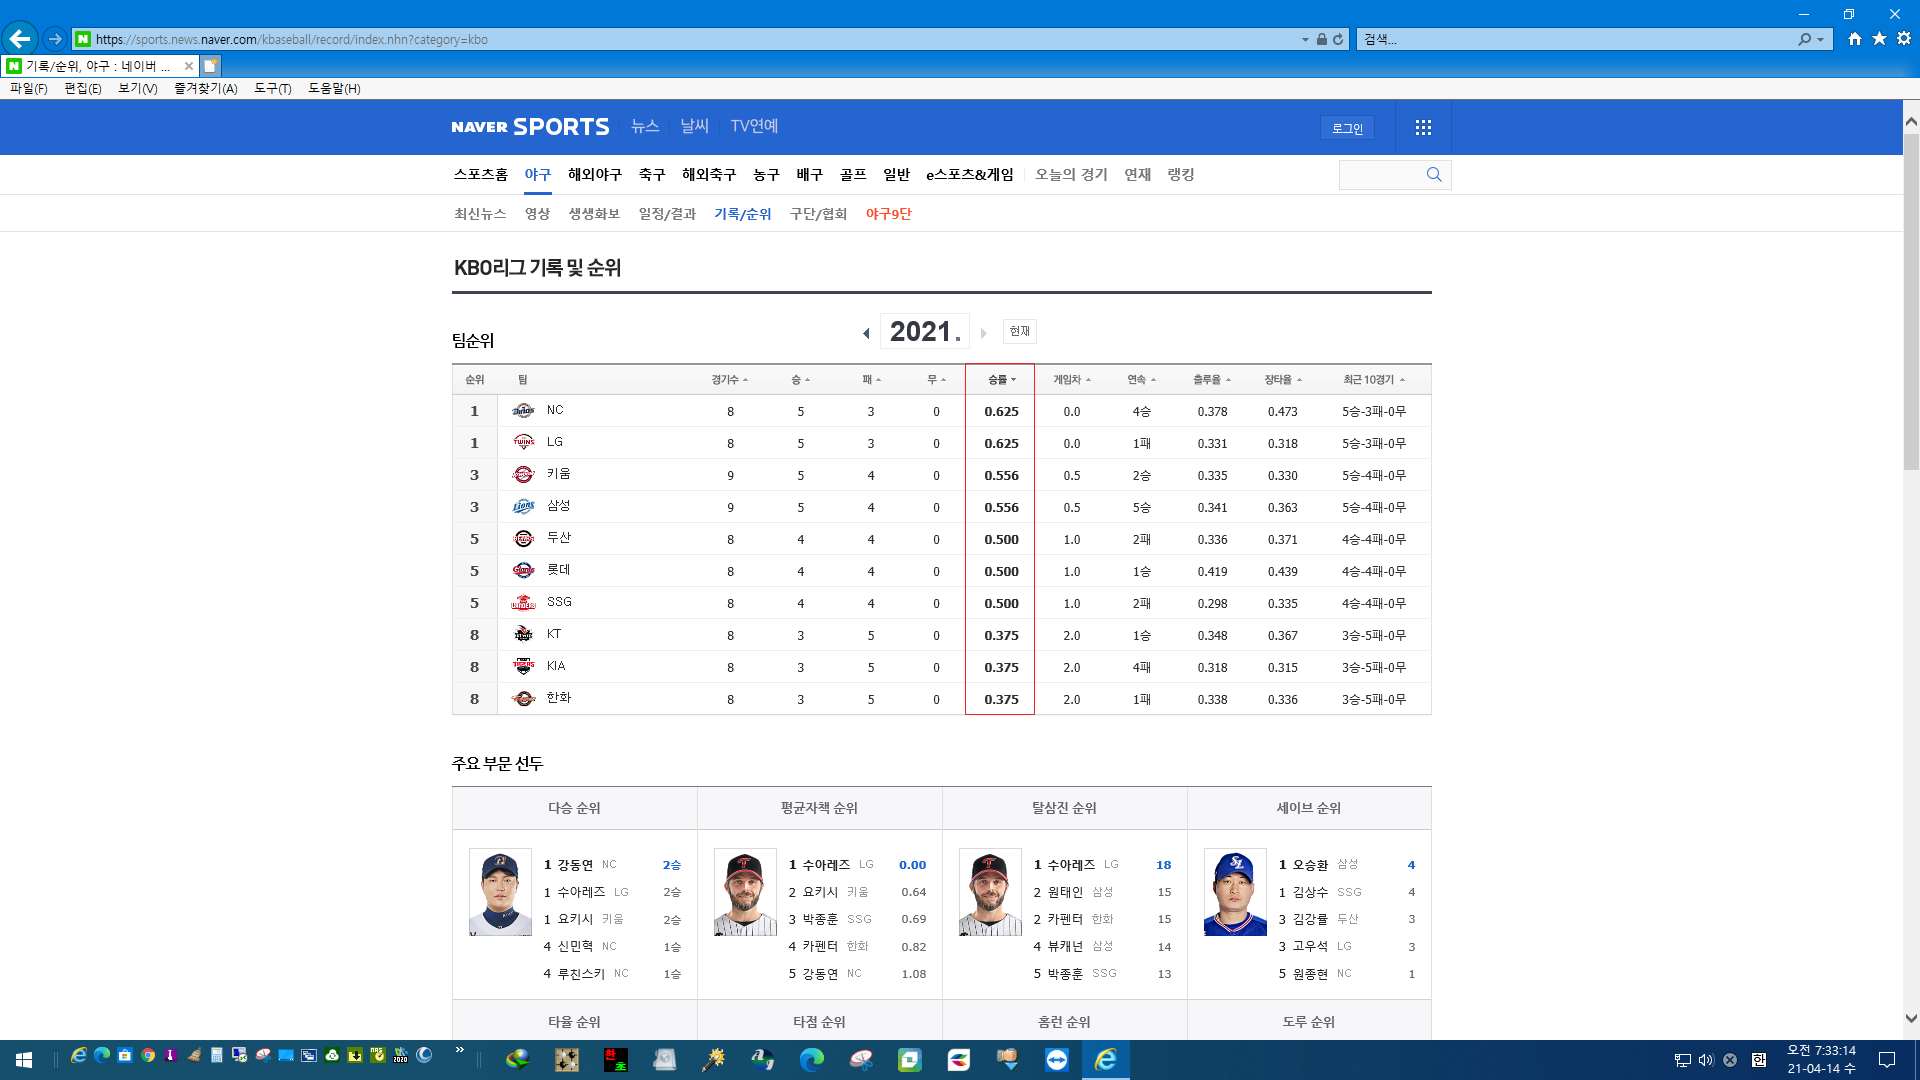Click the 다승 순위 player photo

click(500, 892)
